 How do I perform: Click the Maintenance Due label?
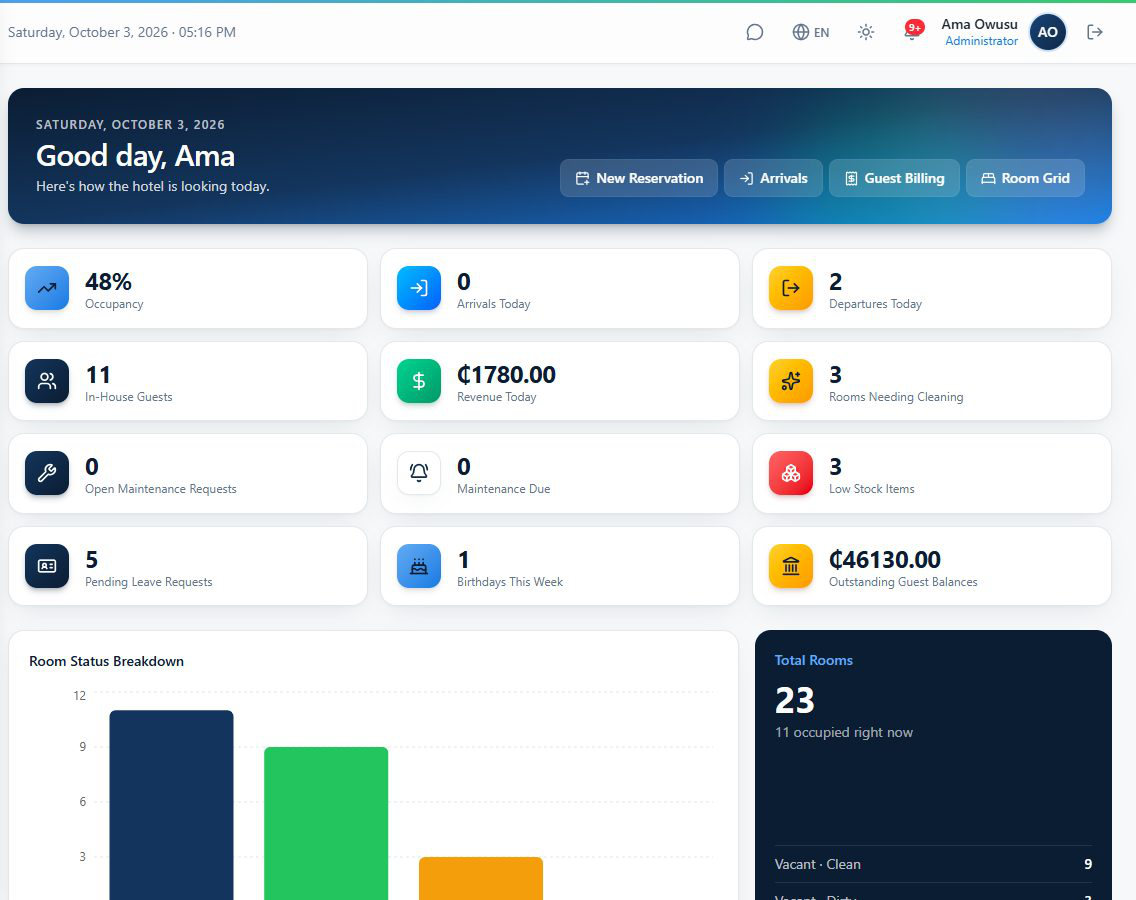click(x=504, y=489)
